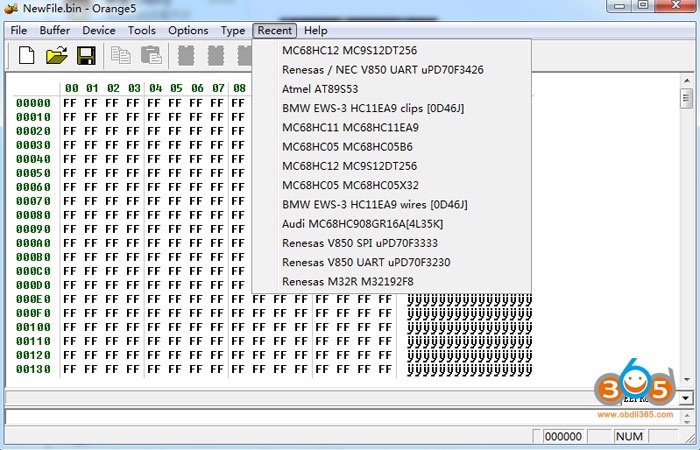Click first FF byte in row 00000

pyautogui.click(x=70, y=103)
